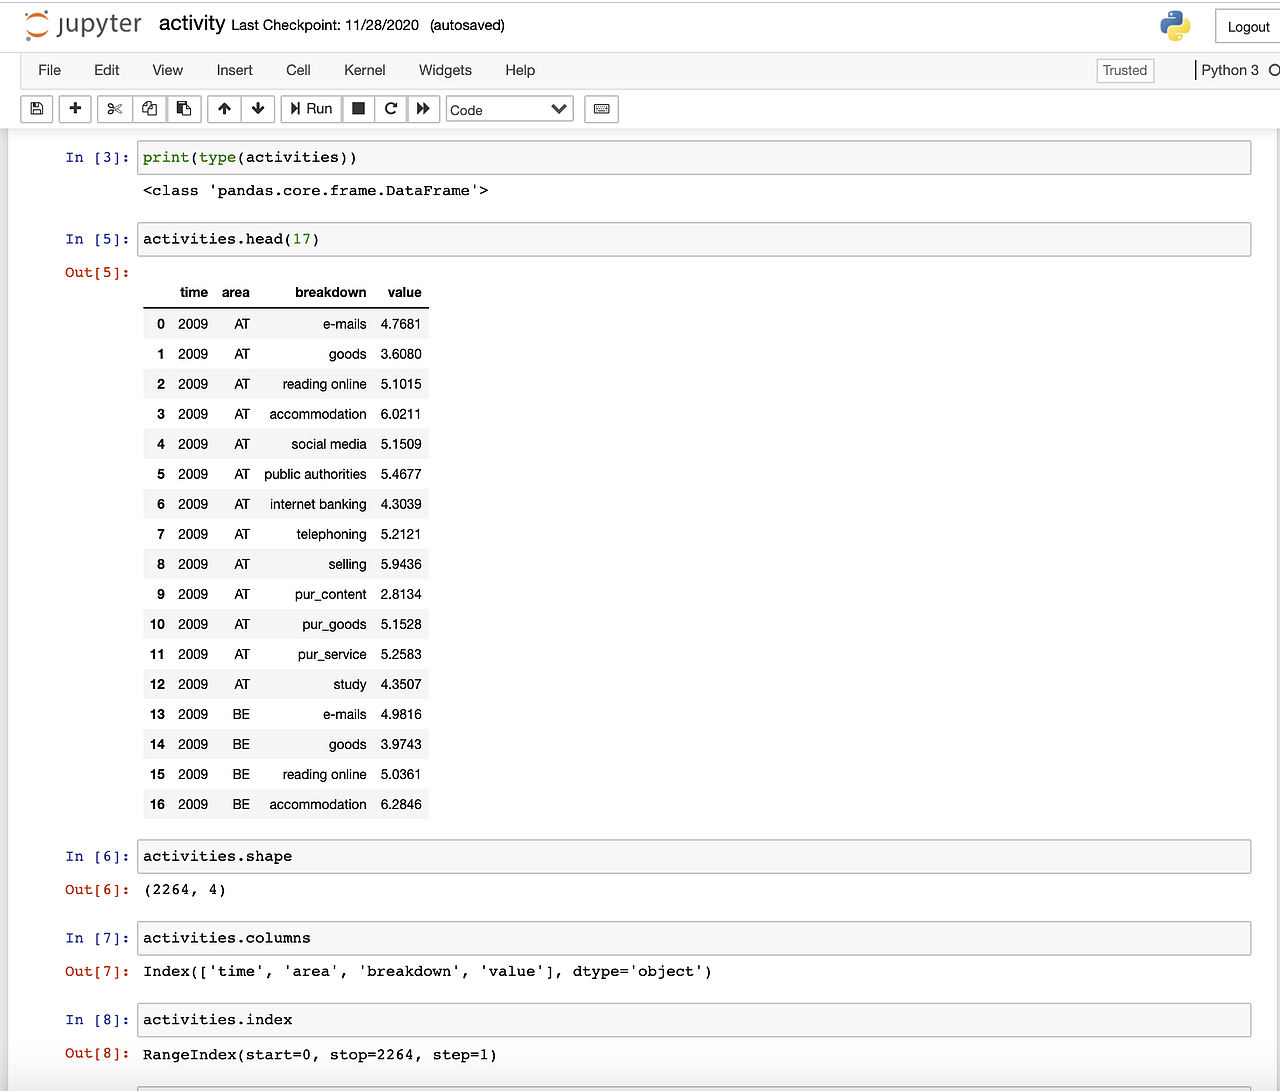Open the File menu
The height and width of the screenshot is (1091, 1280).
pos(49,70)
